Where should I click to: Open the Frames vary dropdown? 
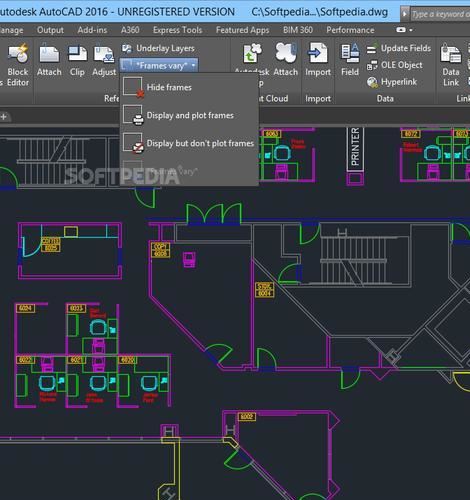pyautogui.click(x=159, y=65)
